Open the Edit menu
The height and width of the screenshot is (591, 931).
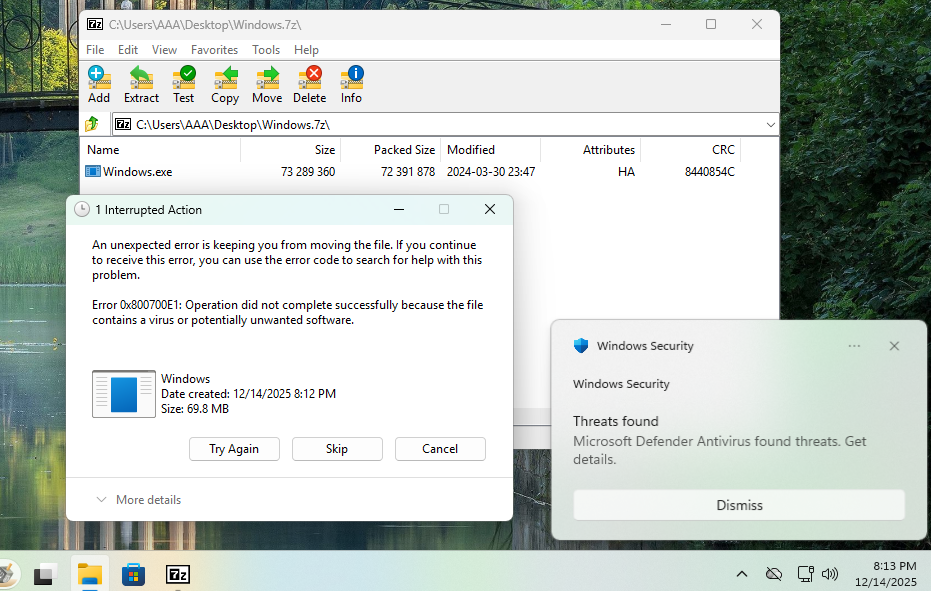click(128, 50)
